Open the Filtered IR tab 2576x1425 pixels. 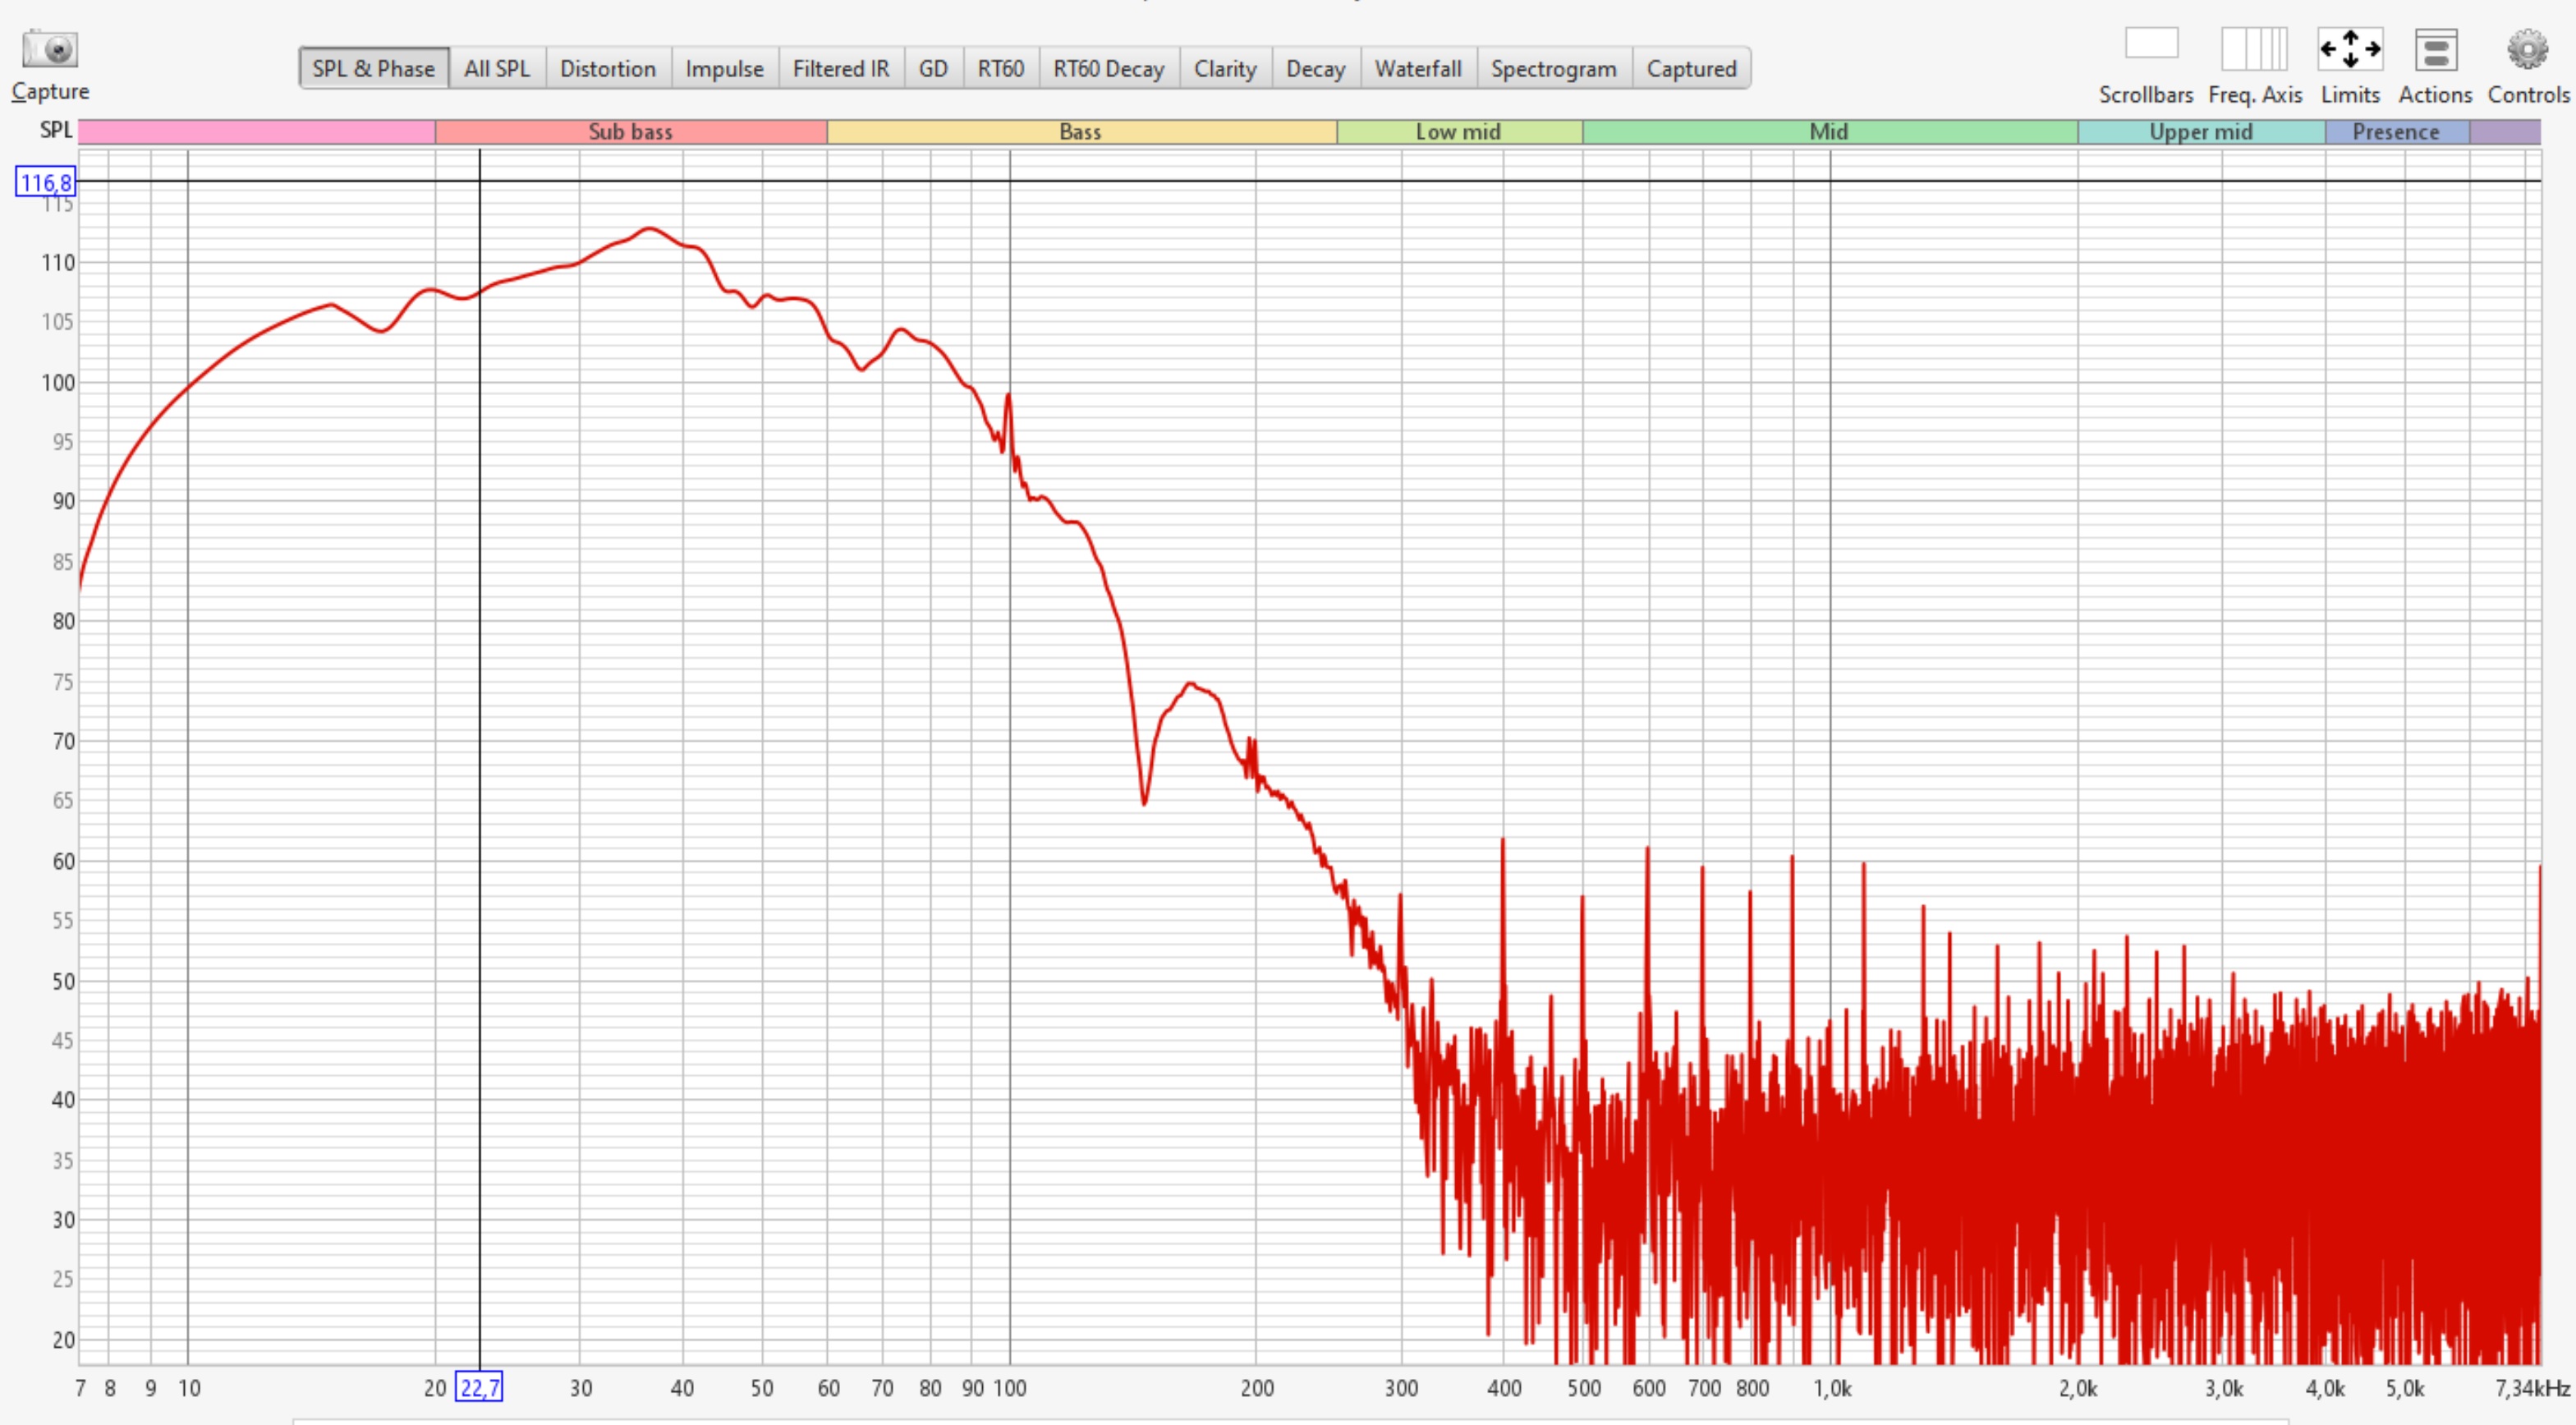[841, 68]
